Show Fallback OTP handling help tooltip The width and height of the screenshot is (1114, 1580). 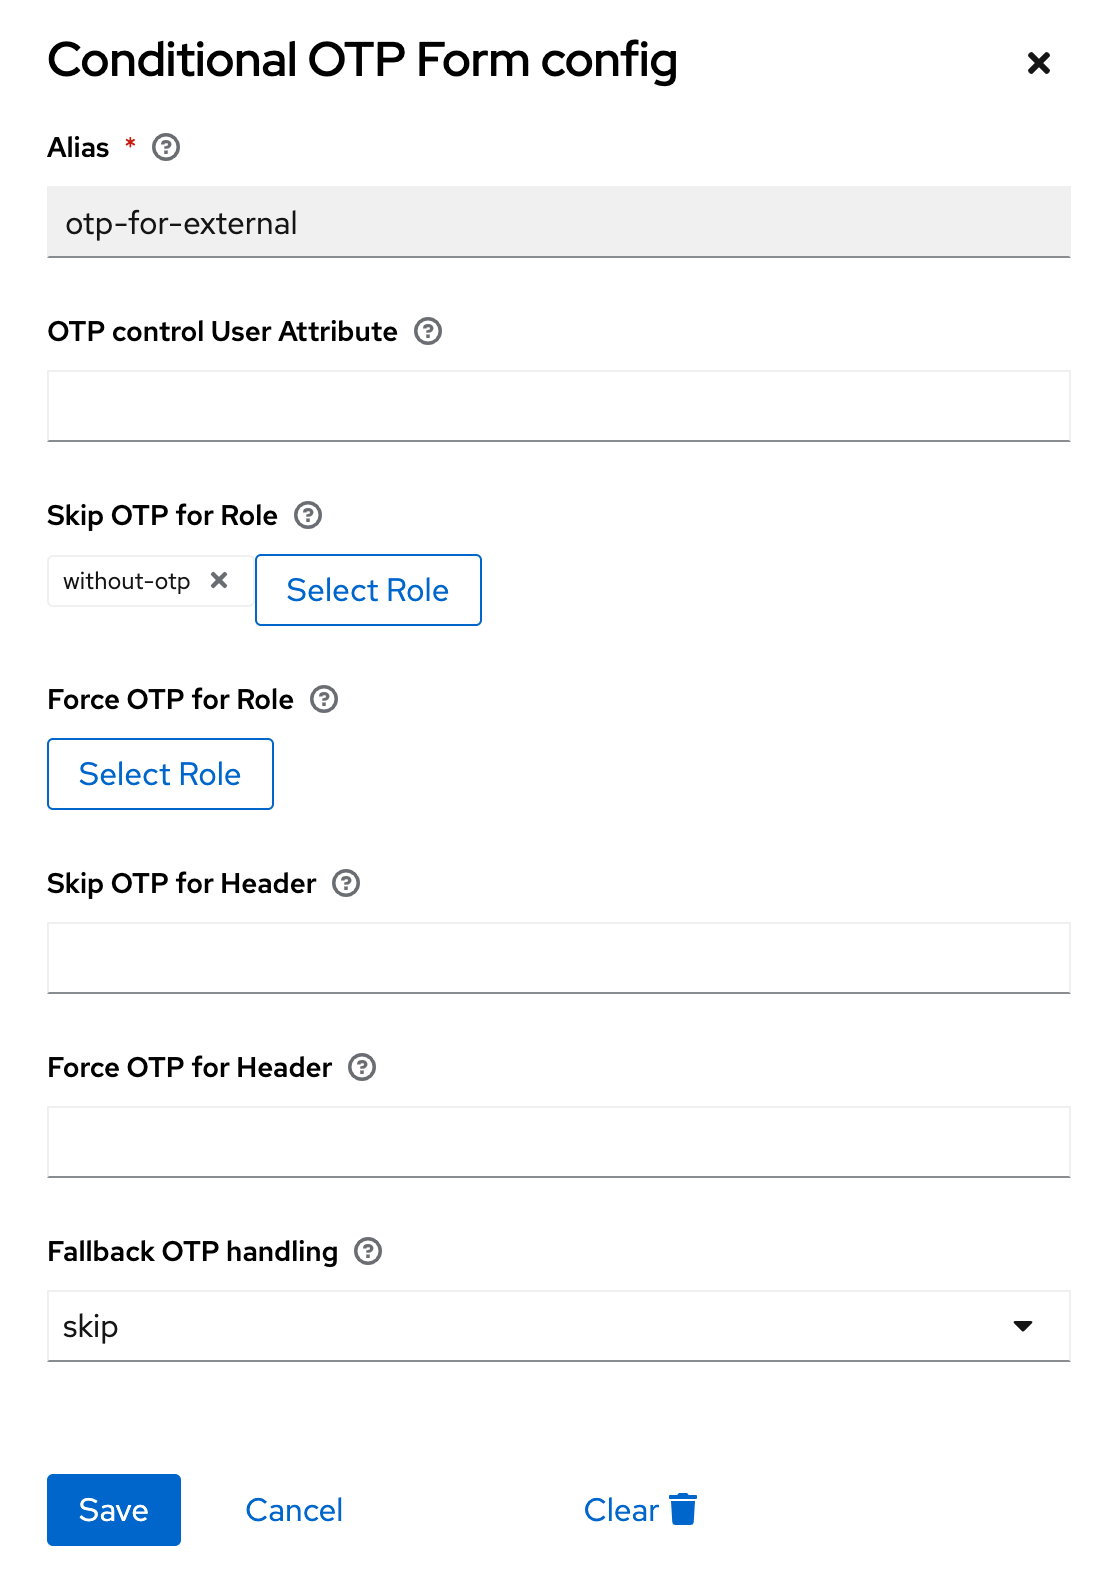tap(367, 1251)
